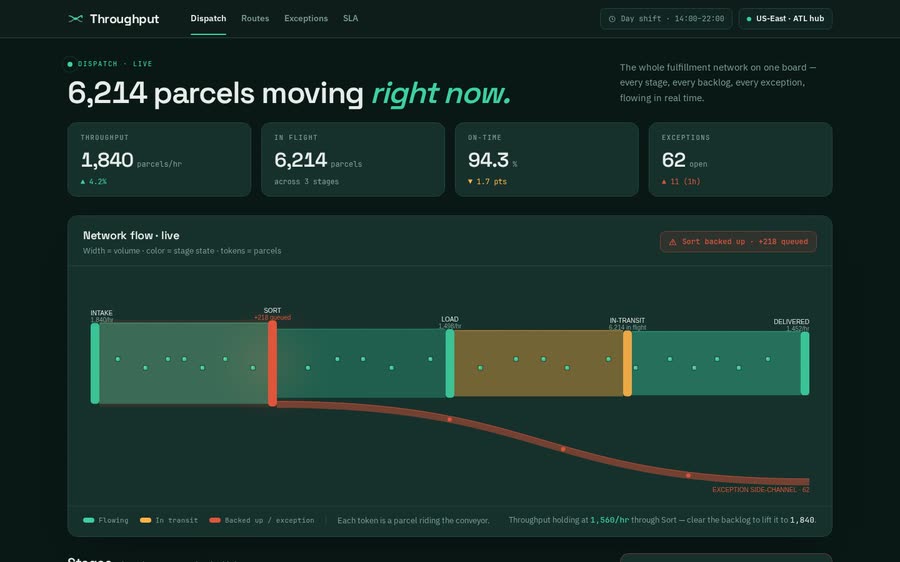Click the red up arrow in Exceptions card
The height and width of the screenshot is (562, 900).
tap(664, 181)
